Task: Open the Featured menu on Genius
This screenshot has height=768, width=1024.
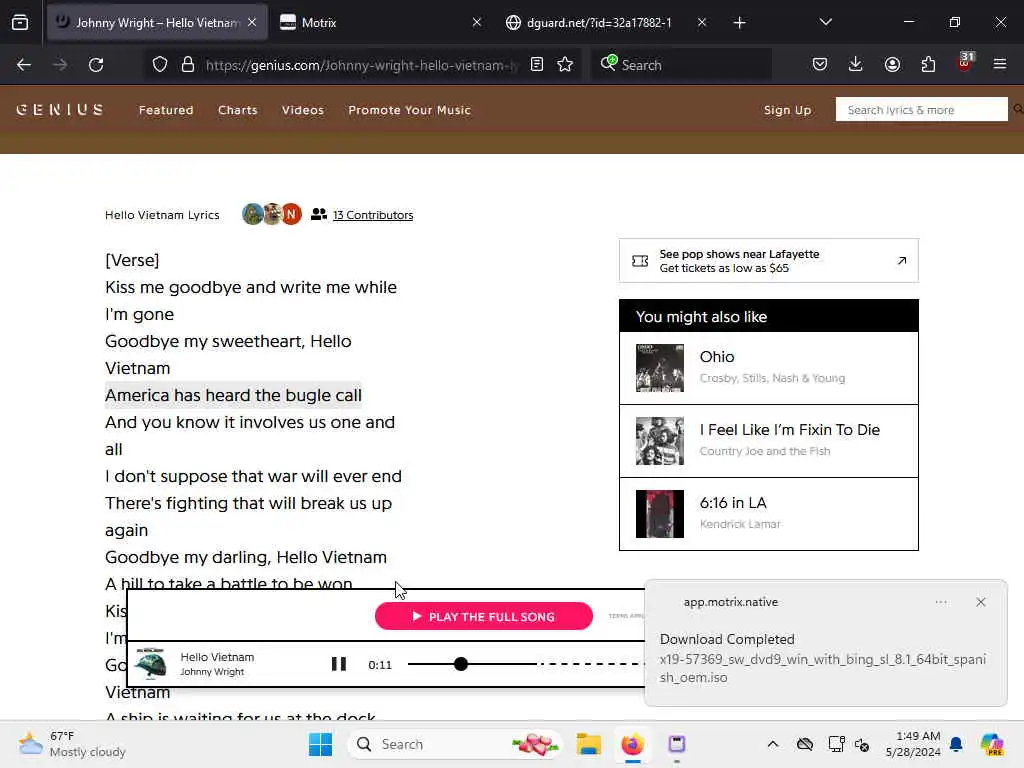Action: coord(166,110)
